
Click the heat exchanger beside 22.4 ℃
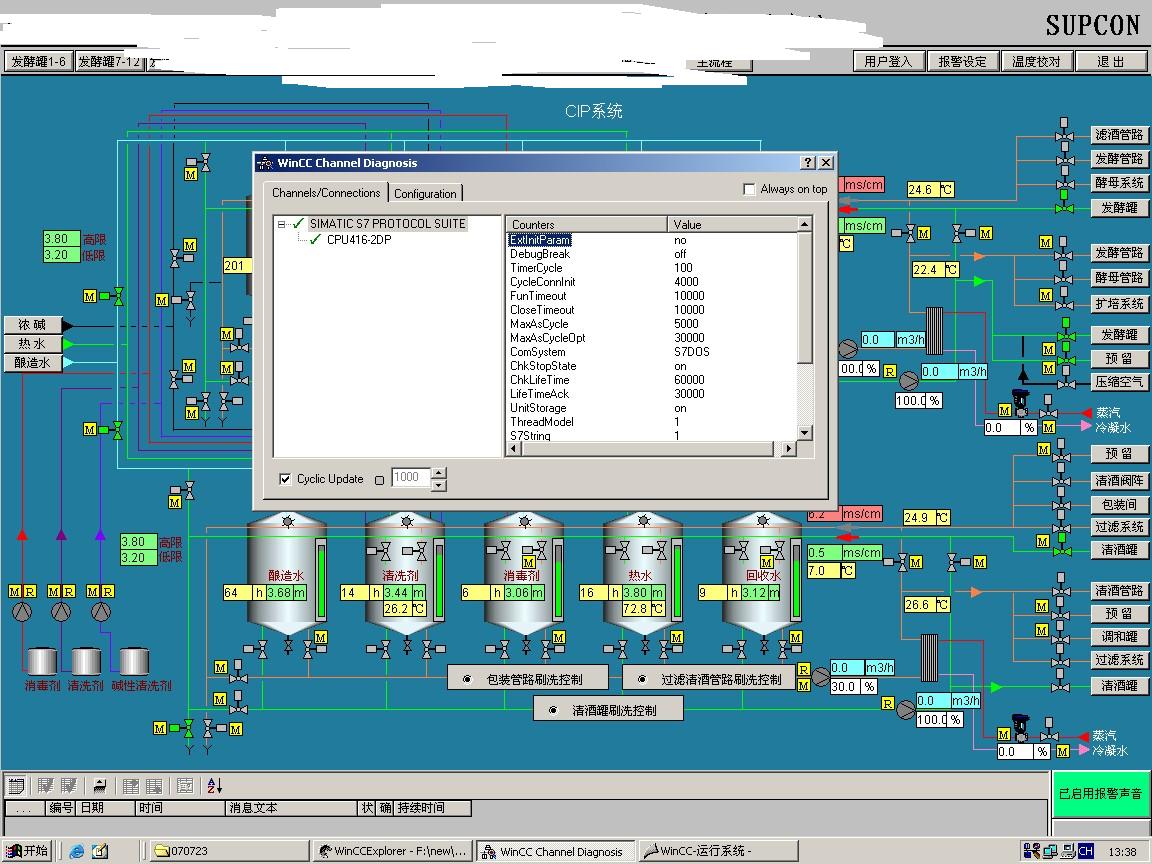pyautogui.click(x=934, y=331)
